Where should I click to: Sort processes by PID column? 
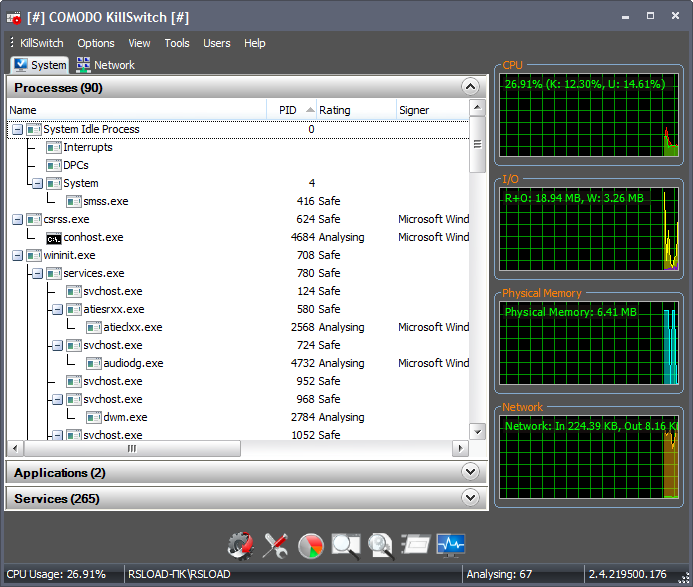tap(291, 110)
